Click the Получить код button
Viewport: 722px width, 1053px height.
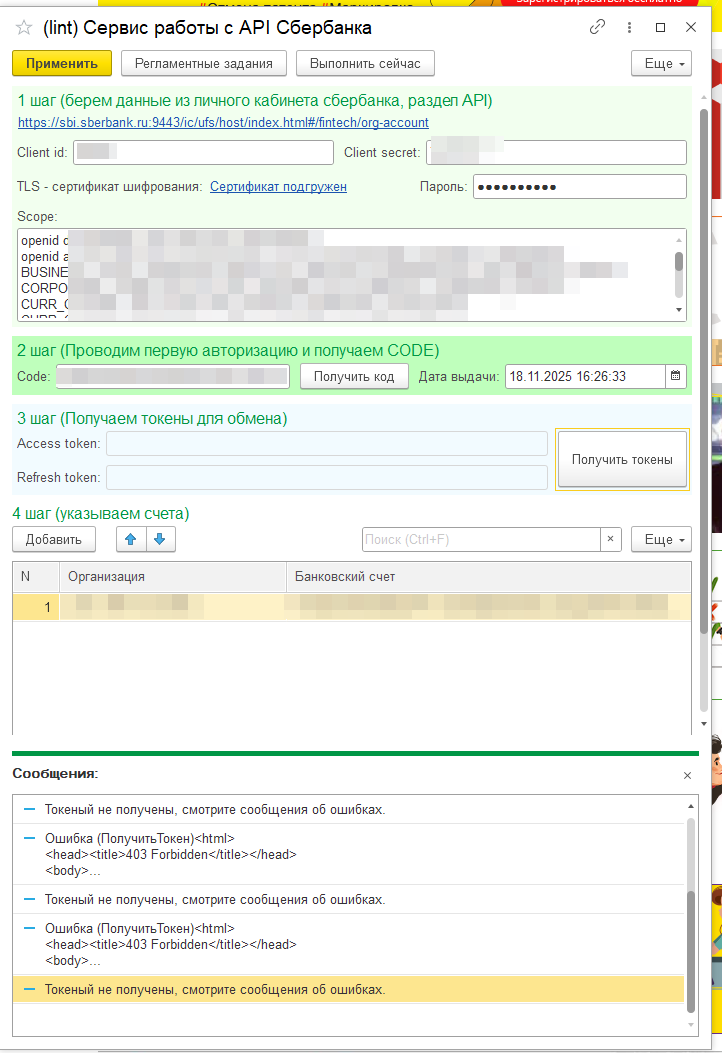point(354,377)
